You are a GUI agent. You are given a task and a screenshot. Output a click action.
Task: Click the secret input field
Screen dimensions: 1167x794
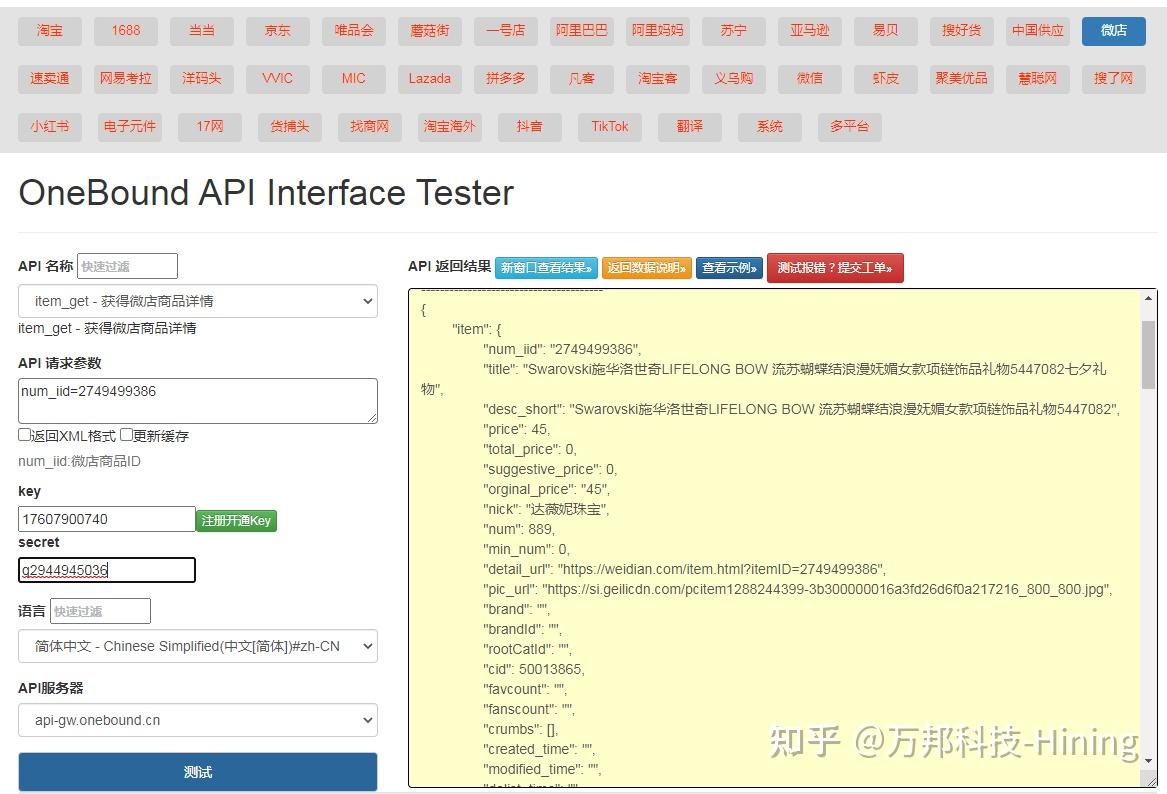tap(106, 569)
